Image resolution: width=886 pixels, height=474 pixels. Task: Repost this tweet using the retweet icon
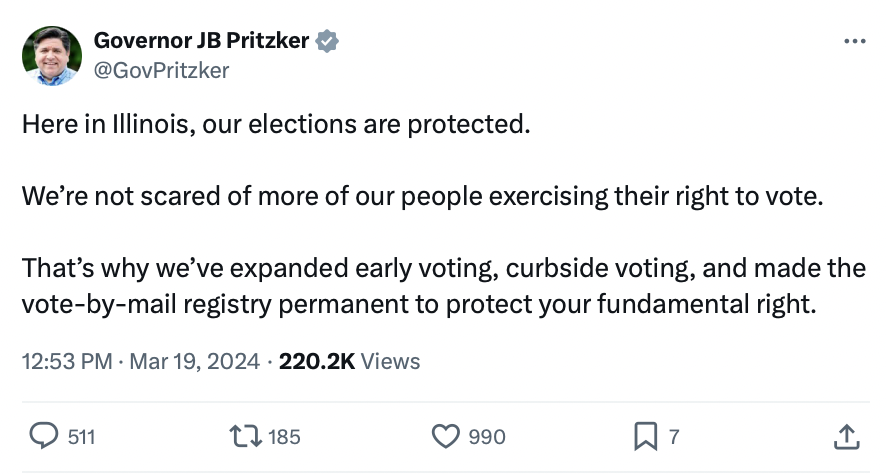(x=243, y=436)
